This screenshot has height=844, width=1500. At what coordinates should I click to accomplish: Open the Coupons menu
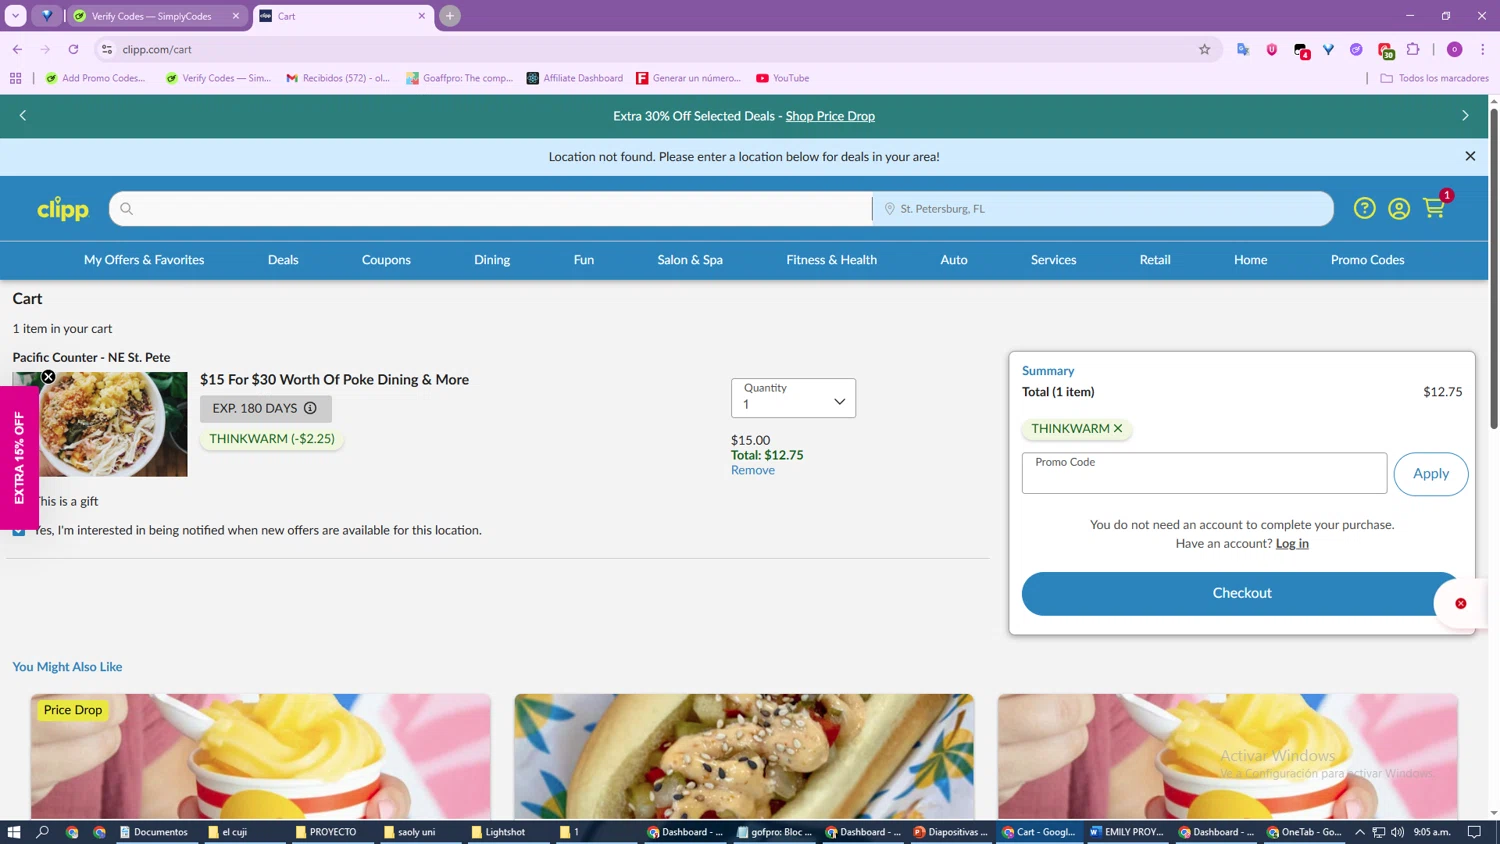[x=386, y=260]
